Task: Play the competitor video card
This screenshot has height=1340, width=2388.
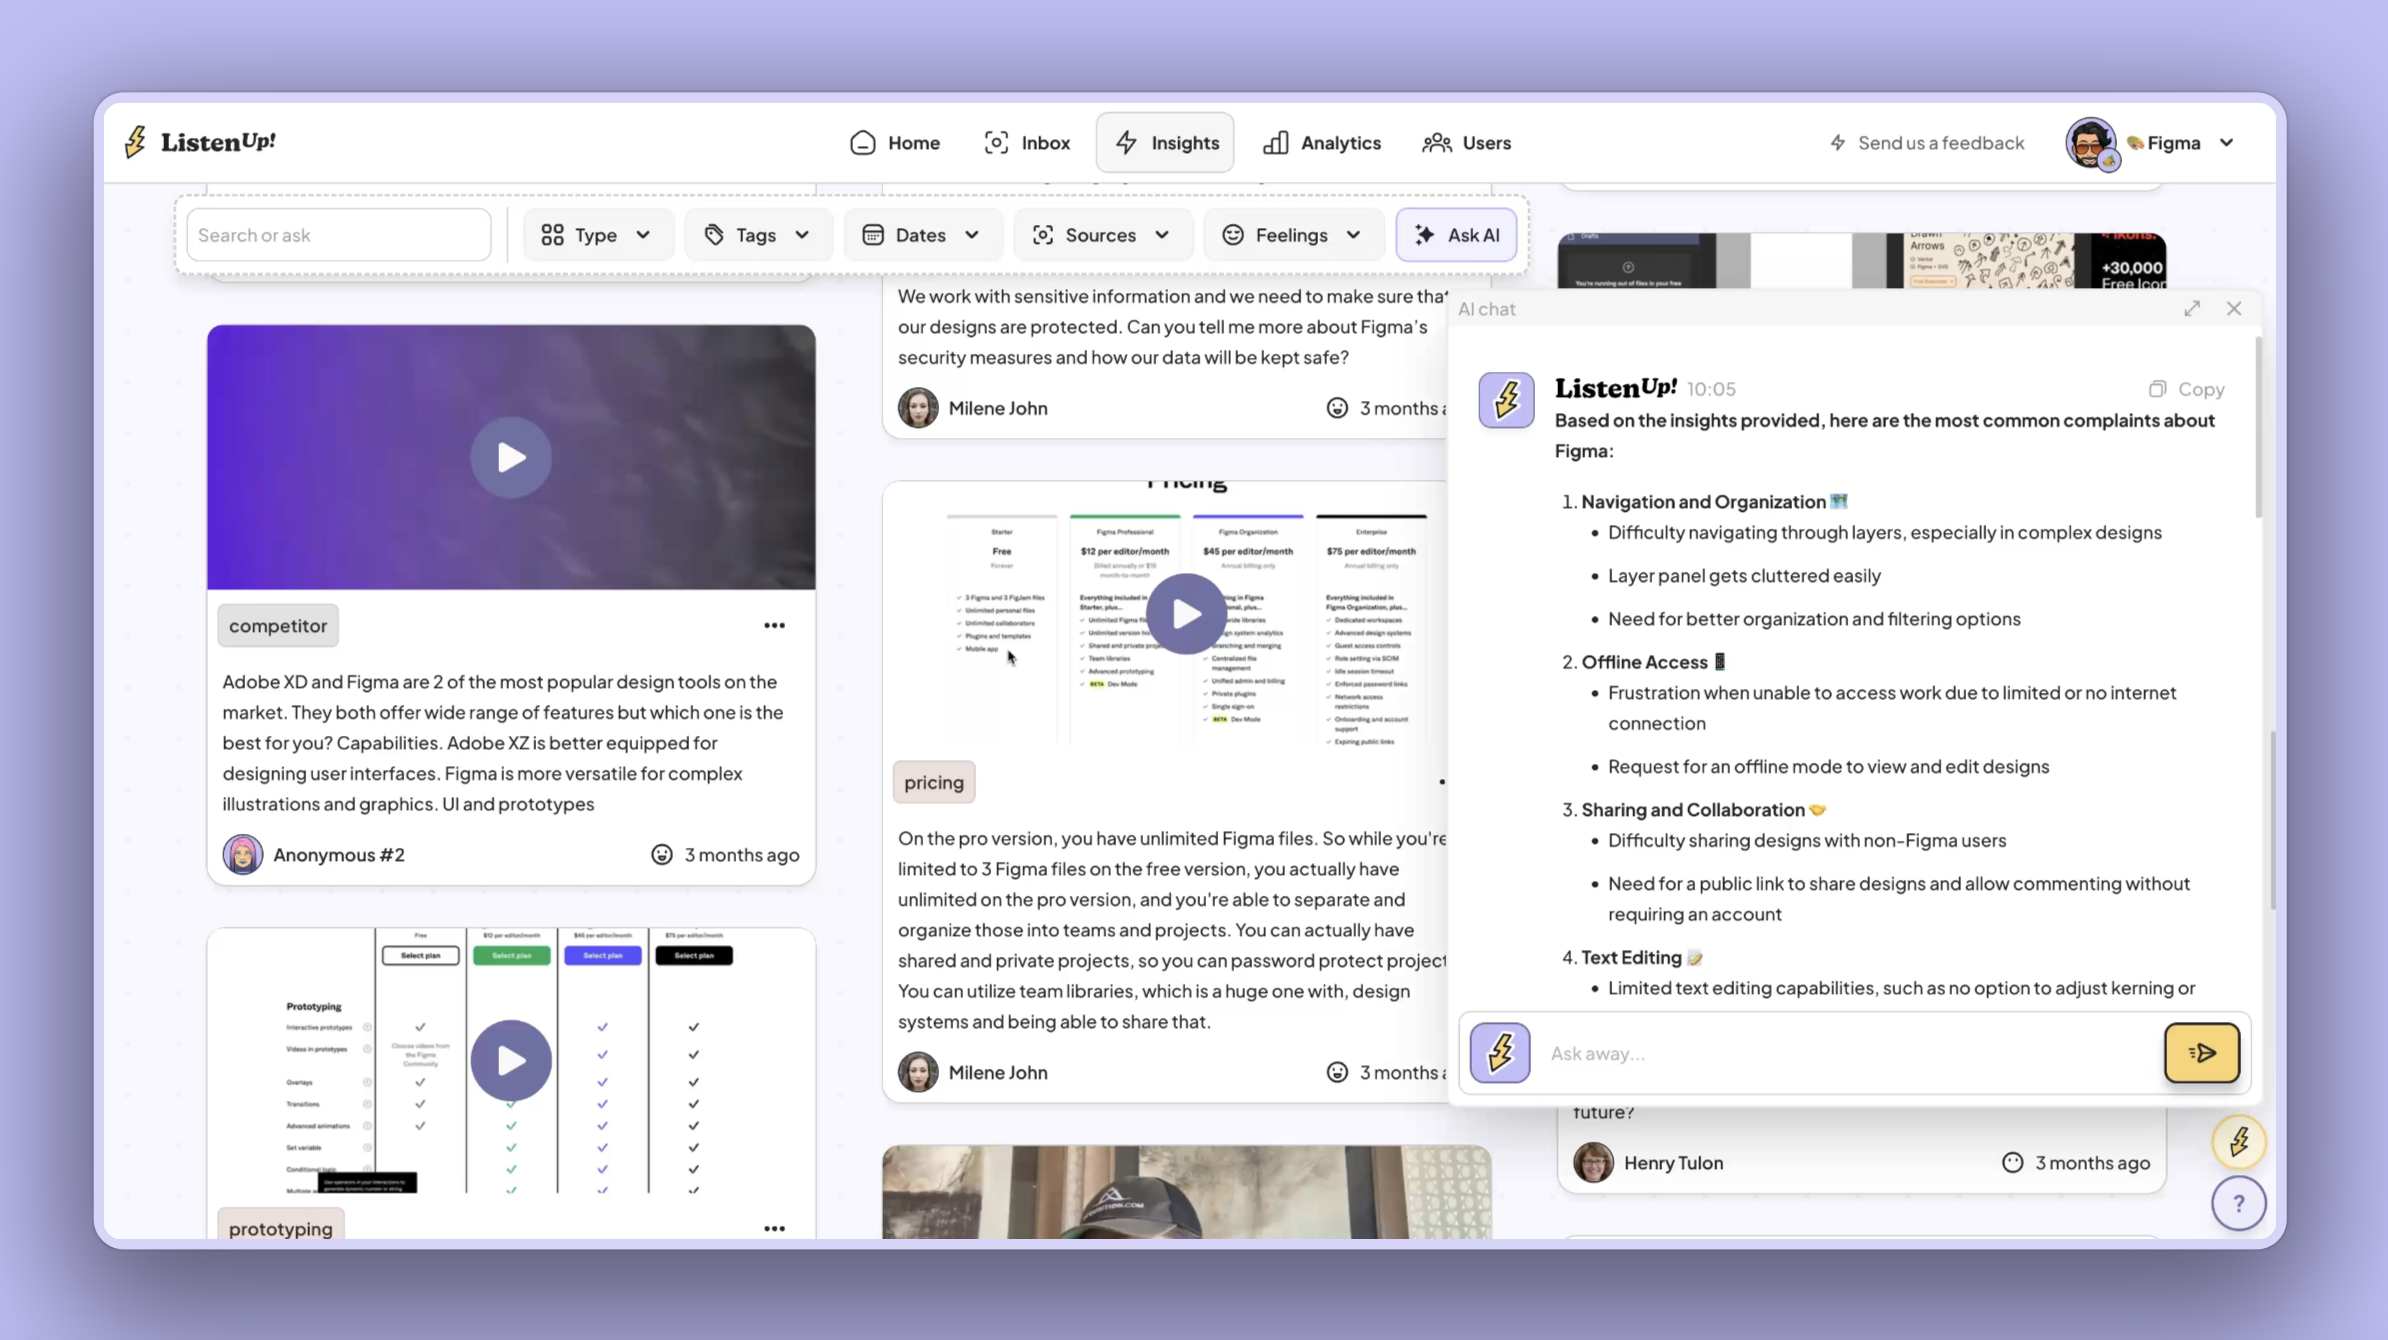Action: coord(511,457)
